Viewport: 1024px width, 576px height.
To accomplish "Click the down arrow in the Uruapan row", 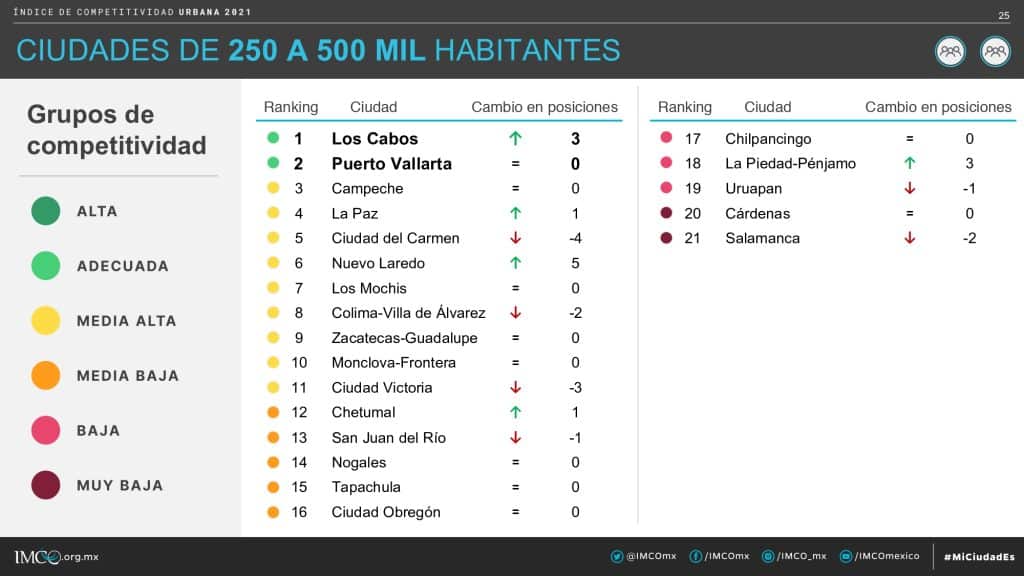I will coord(910,188).
